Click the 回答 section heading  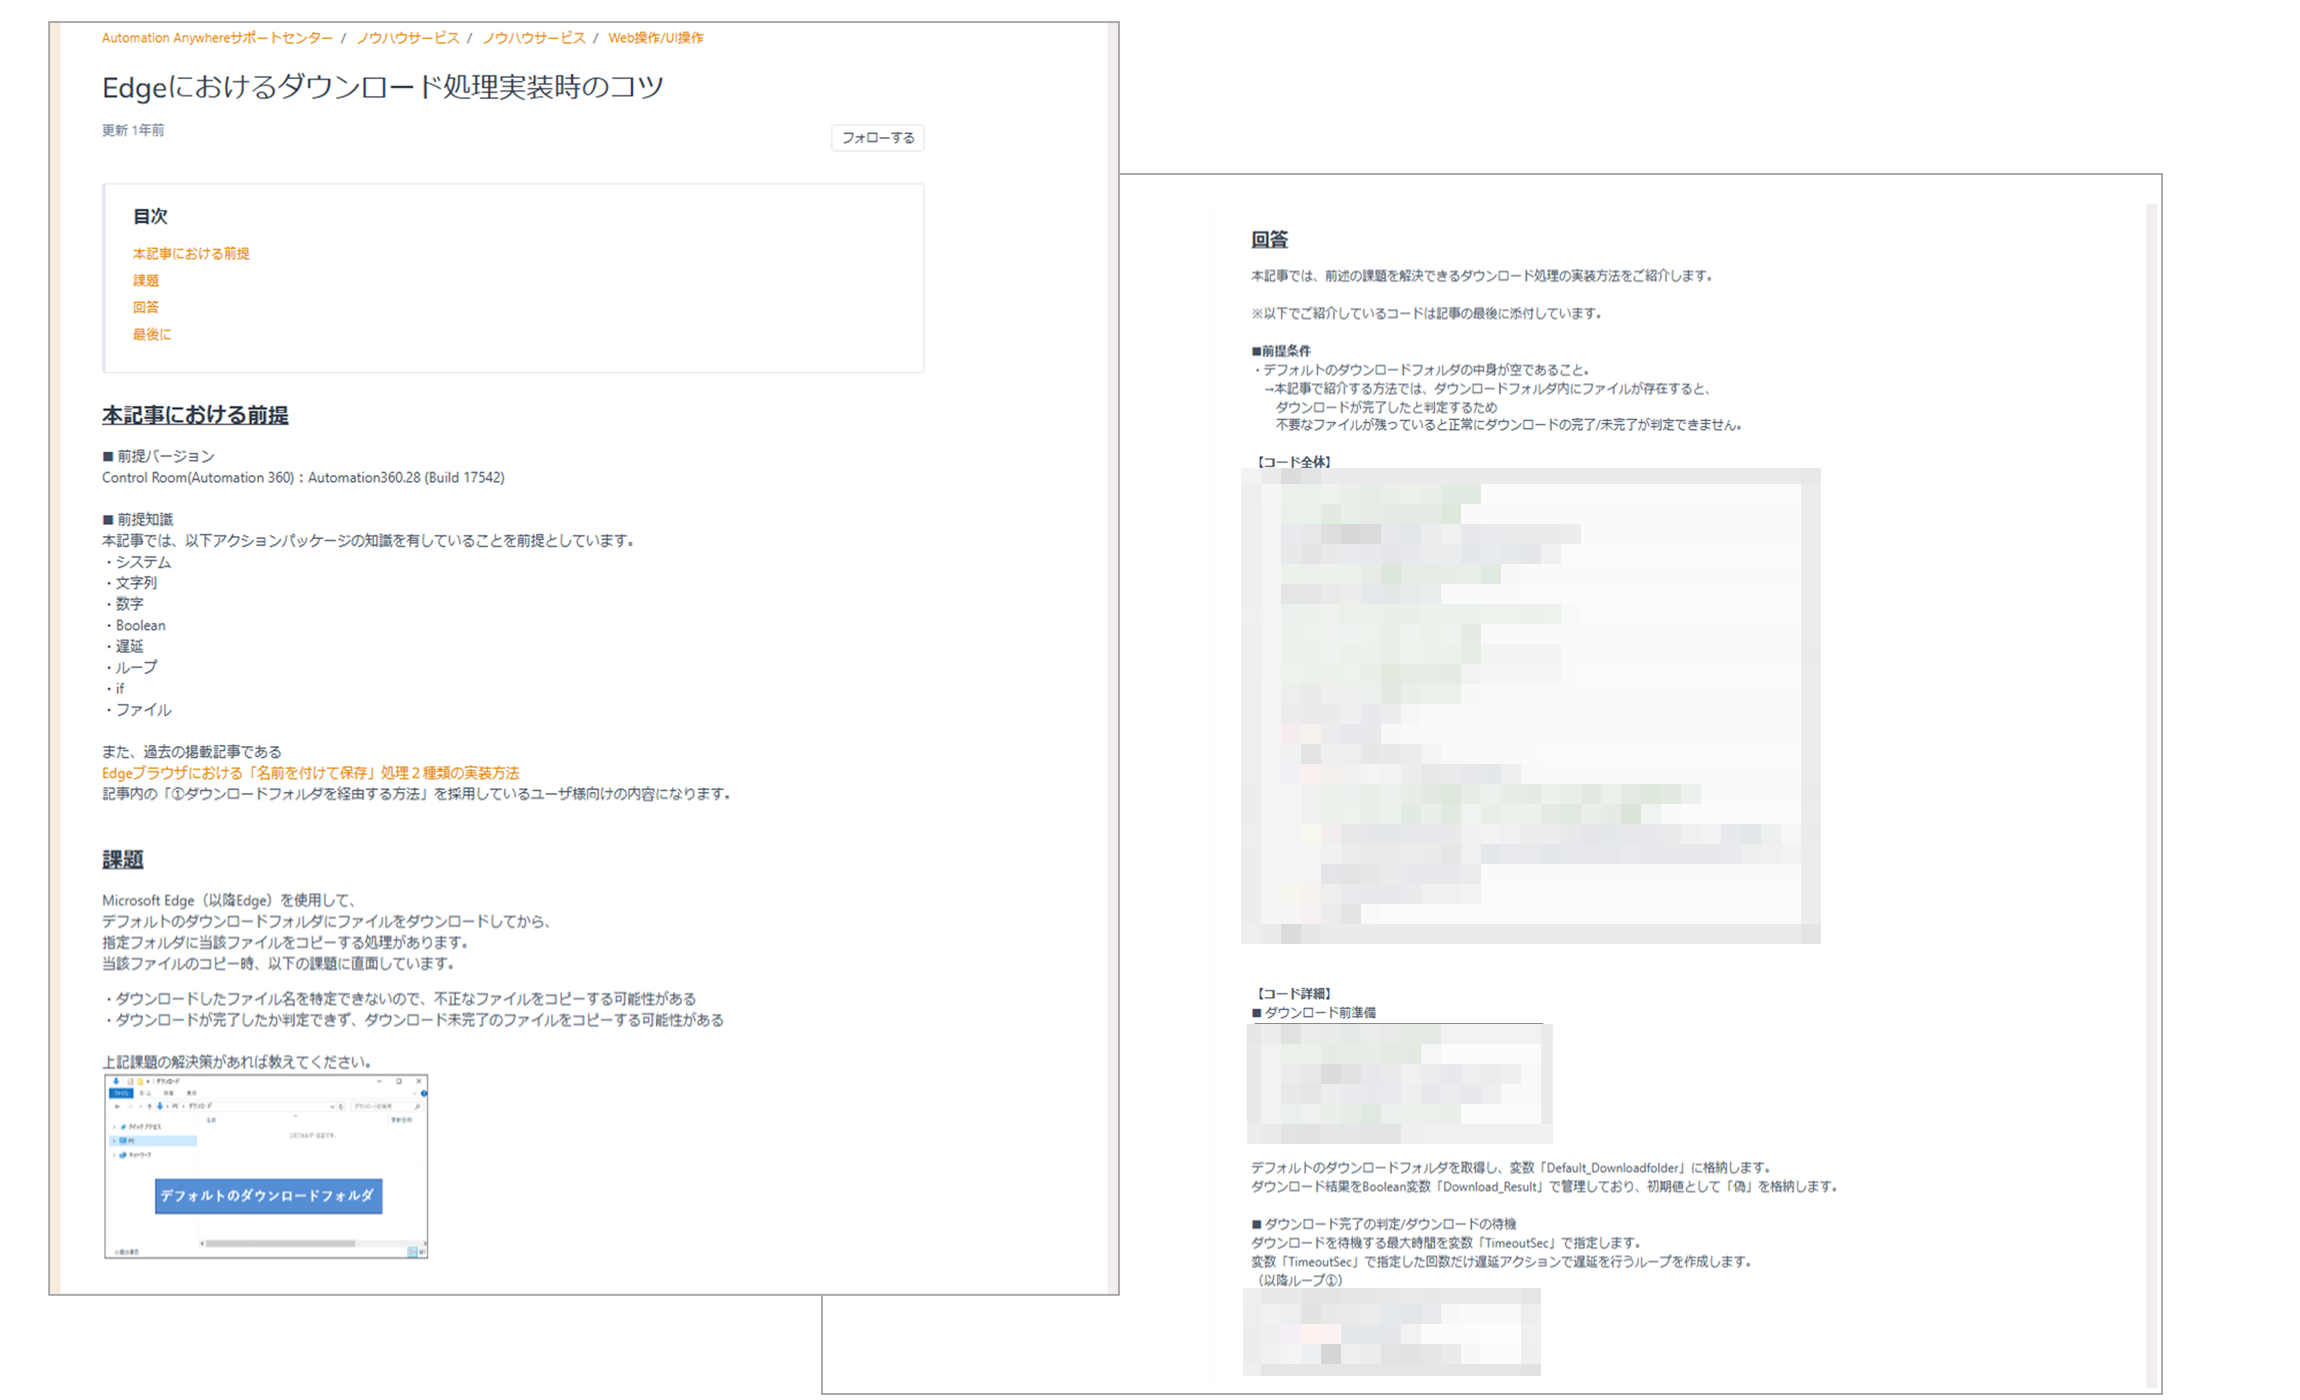pyautogui.click(x=1269, y=240)
